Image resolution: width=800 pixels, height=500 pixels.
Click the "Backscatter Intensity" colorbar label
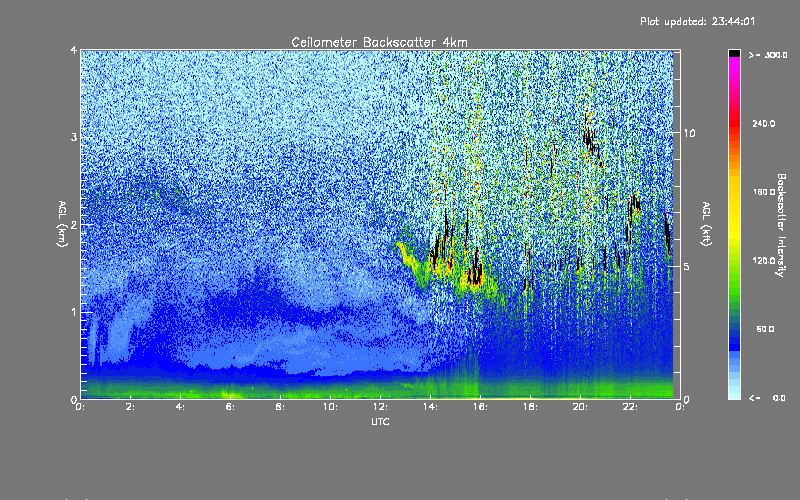[781, 225]
